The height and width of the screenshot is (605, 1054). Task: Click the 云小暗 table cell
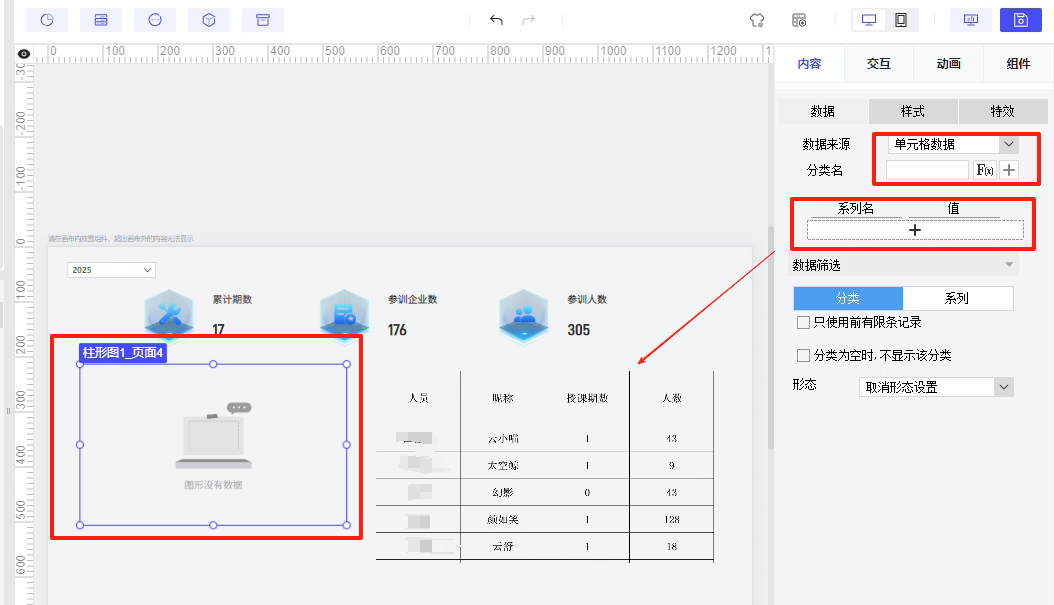tap(503, 438)
